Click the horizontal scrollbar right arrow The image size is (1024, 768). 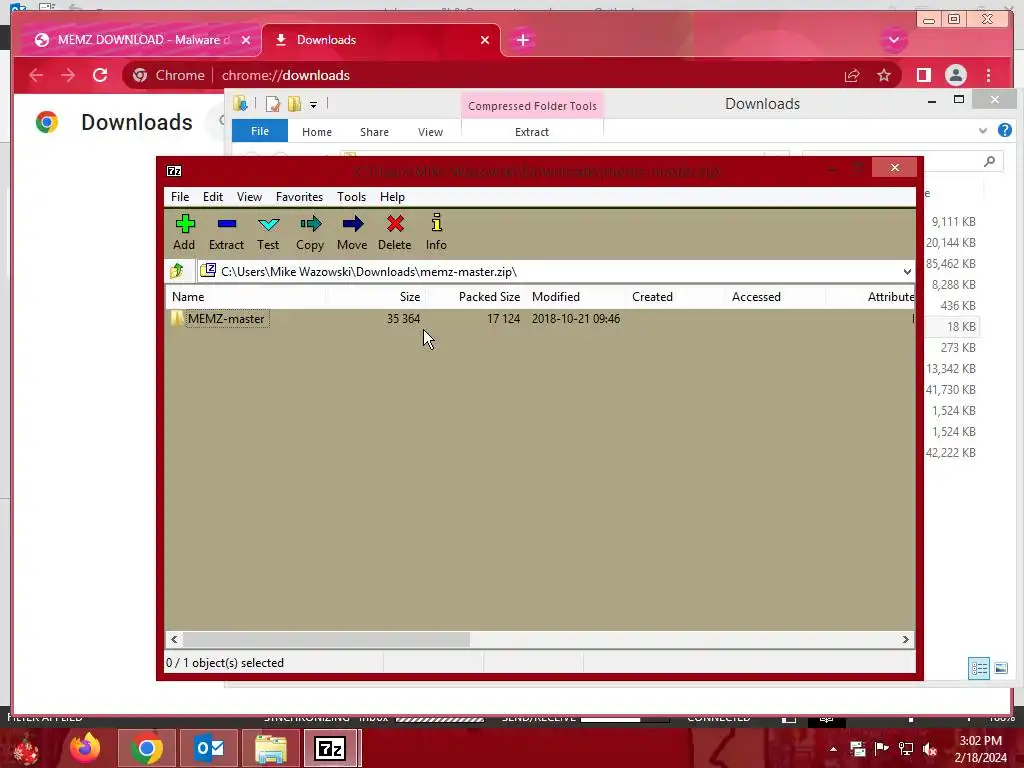[905, 639]
